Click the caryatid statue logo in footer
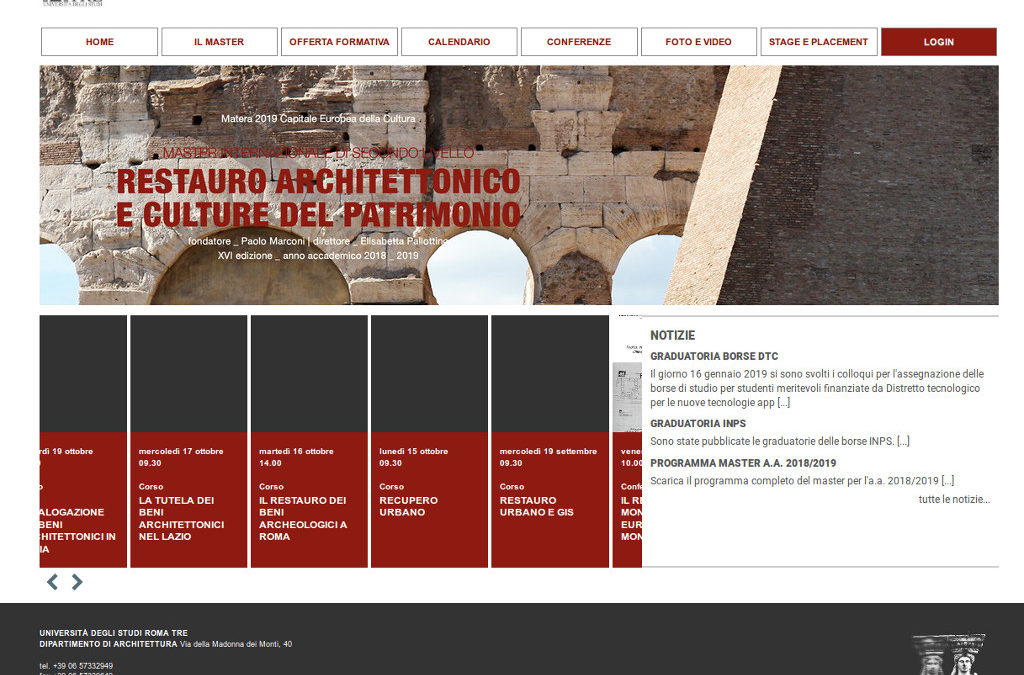The width and height of the screenshot is (1024, 675). tap(948, 654)
